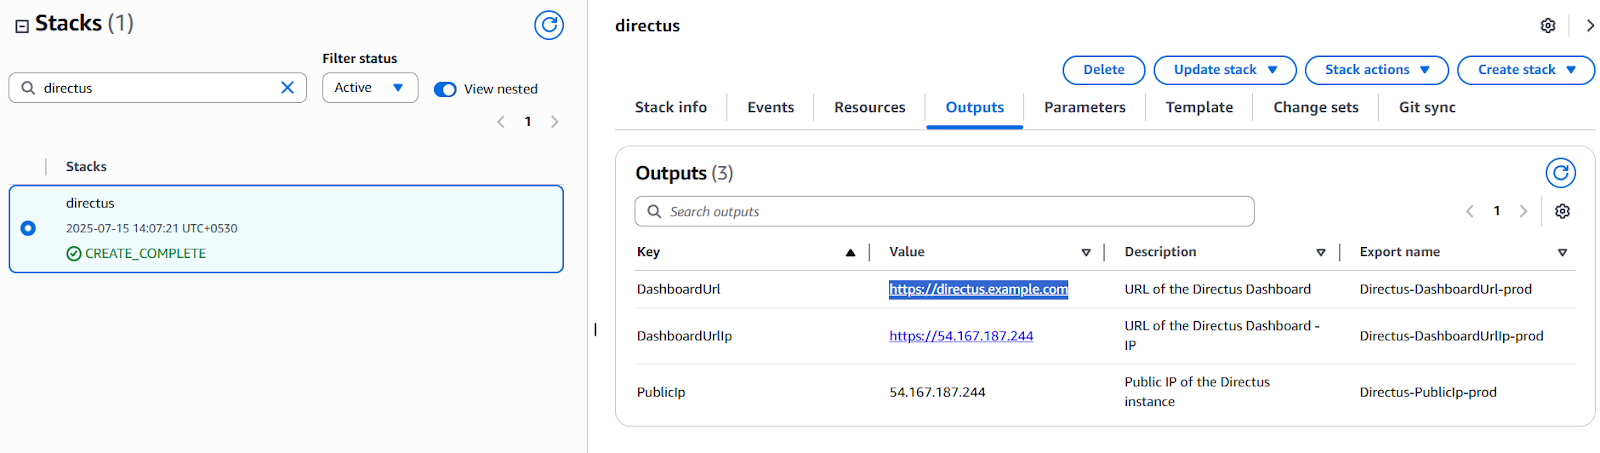Screen dimensions: 1600x453
Task: Go to next page of stacks
Action: (555, 122)
